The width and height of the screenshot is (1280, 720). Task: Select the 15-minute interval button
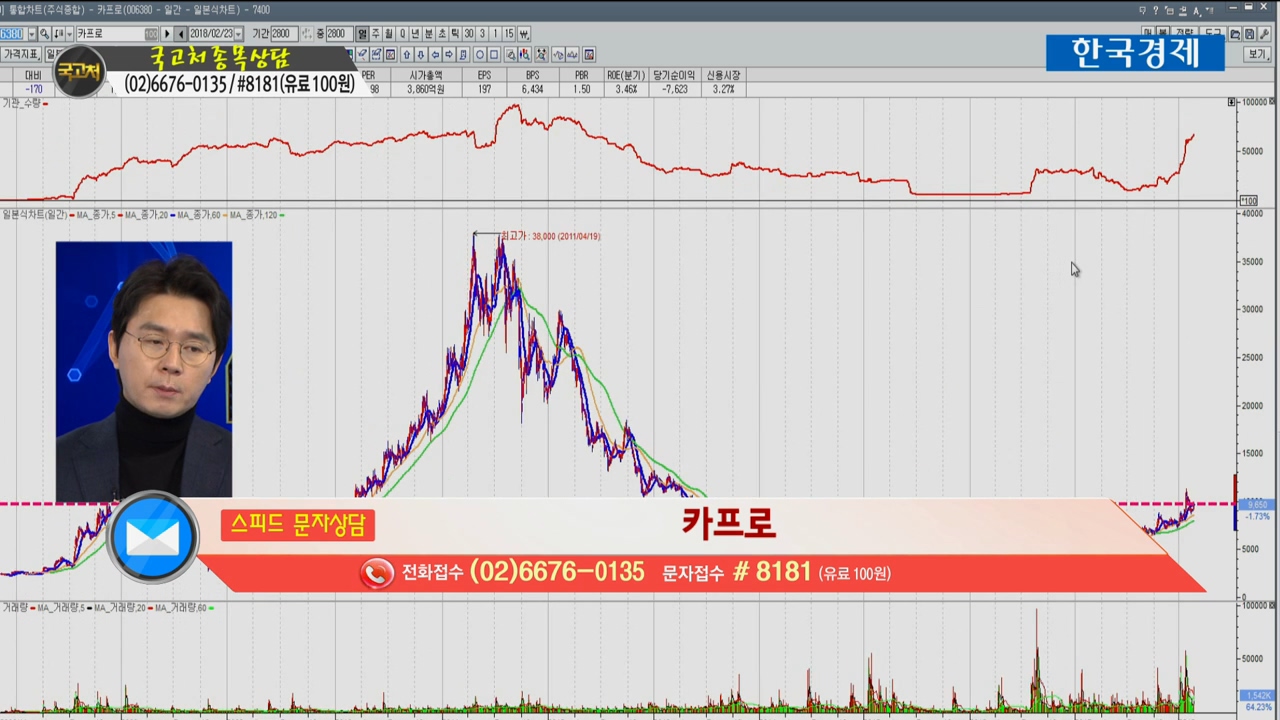[x=509, y=34]
